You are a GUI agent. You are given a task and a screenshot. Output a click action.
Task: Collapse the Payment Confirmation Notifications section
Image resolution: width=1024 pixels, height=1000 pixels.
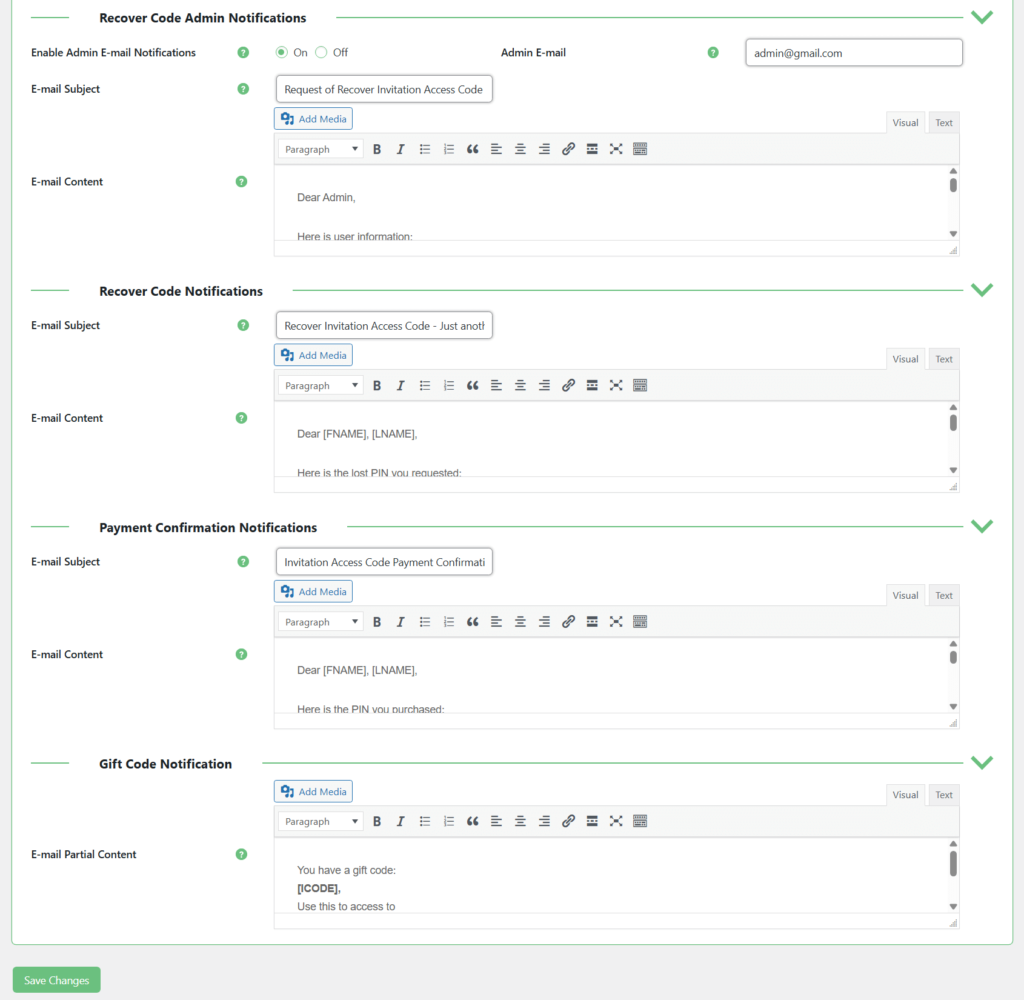982,525
